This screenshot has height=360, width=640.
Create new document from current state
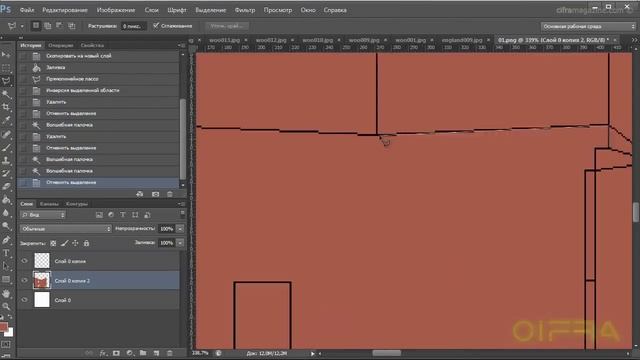[140, 194]
